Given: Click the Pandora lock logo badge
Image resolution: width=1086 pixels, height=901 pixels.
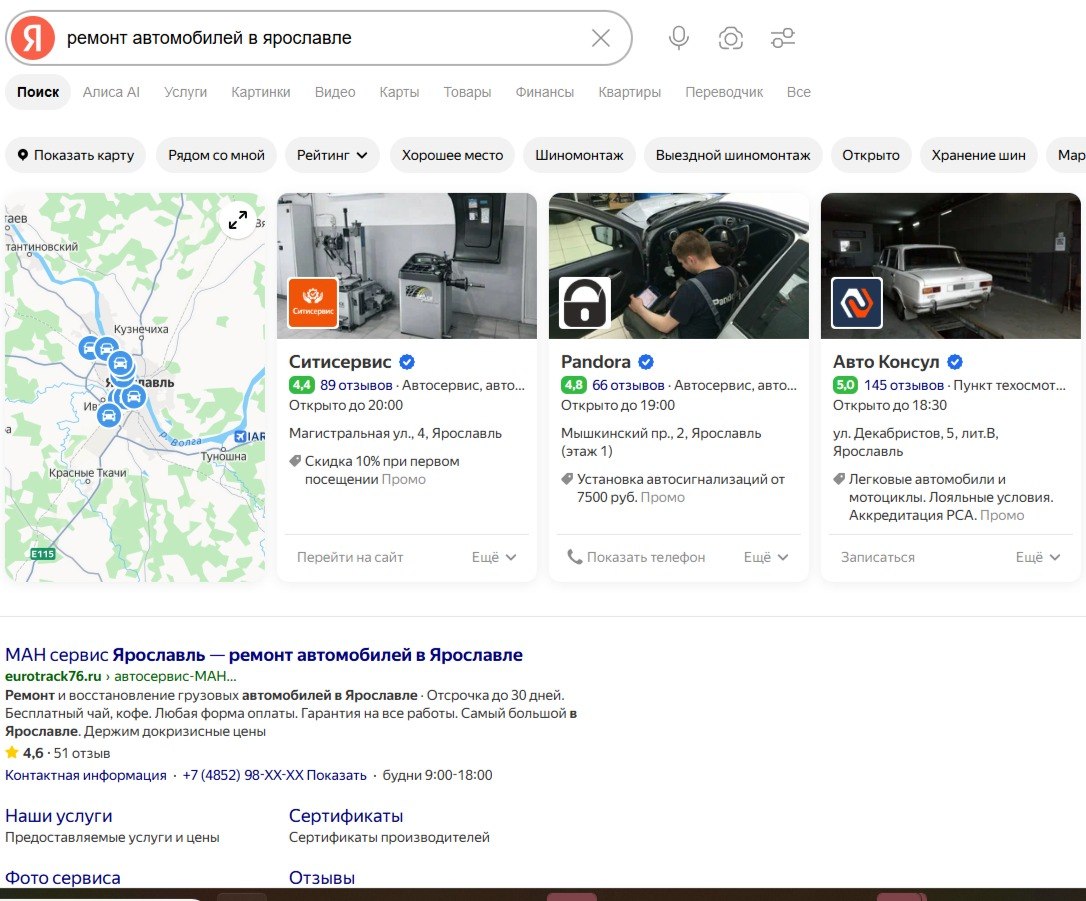Looking at the screenshot, I should click(x=585, y=303).
